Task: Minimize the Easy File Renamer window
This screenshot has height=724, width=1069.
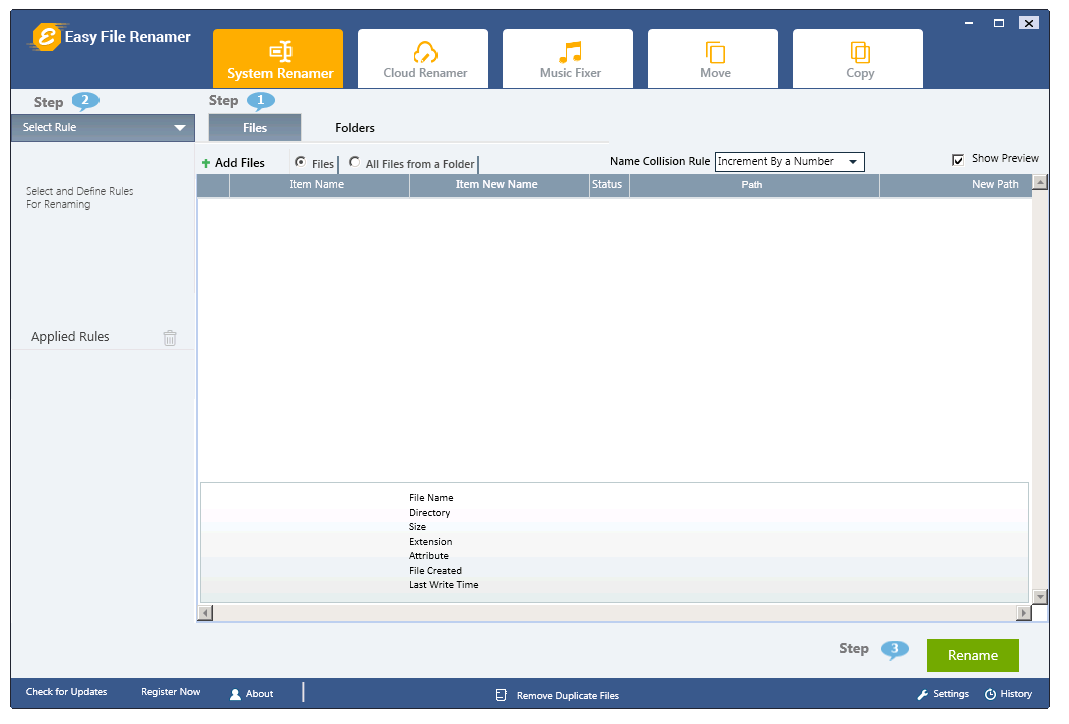Action: (969, 23)
